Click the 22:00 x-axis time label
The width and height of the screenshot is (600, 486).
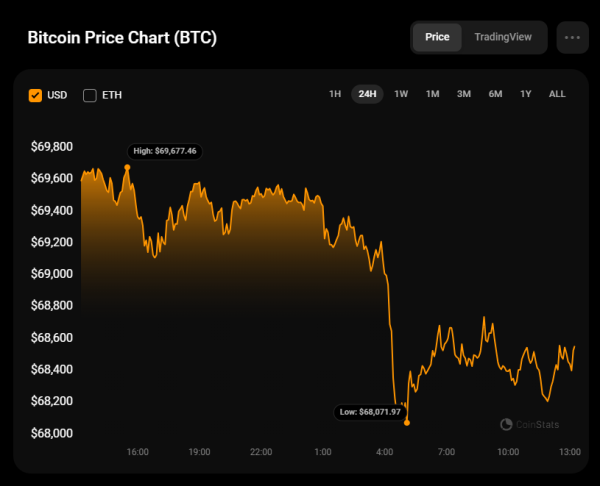(x=261, y=453)
